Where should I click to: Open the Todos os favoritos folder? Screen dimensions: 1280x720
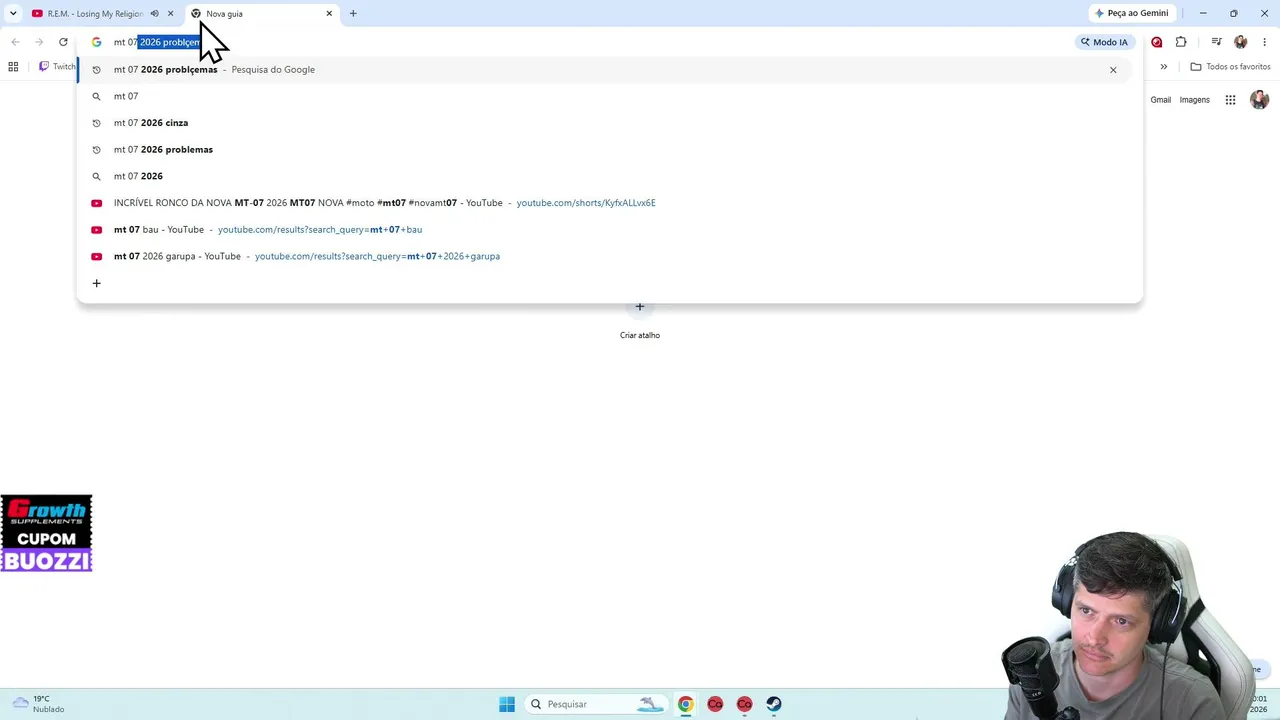coord(1230,67)
